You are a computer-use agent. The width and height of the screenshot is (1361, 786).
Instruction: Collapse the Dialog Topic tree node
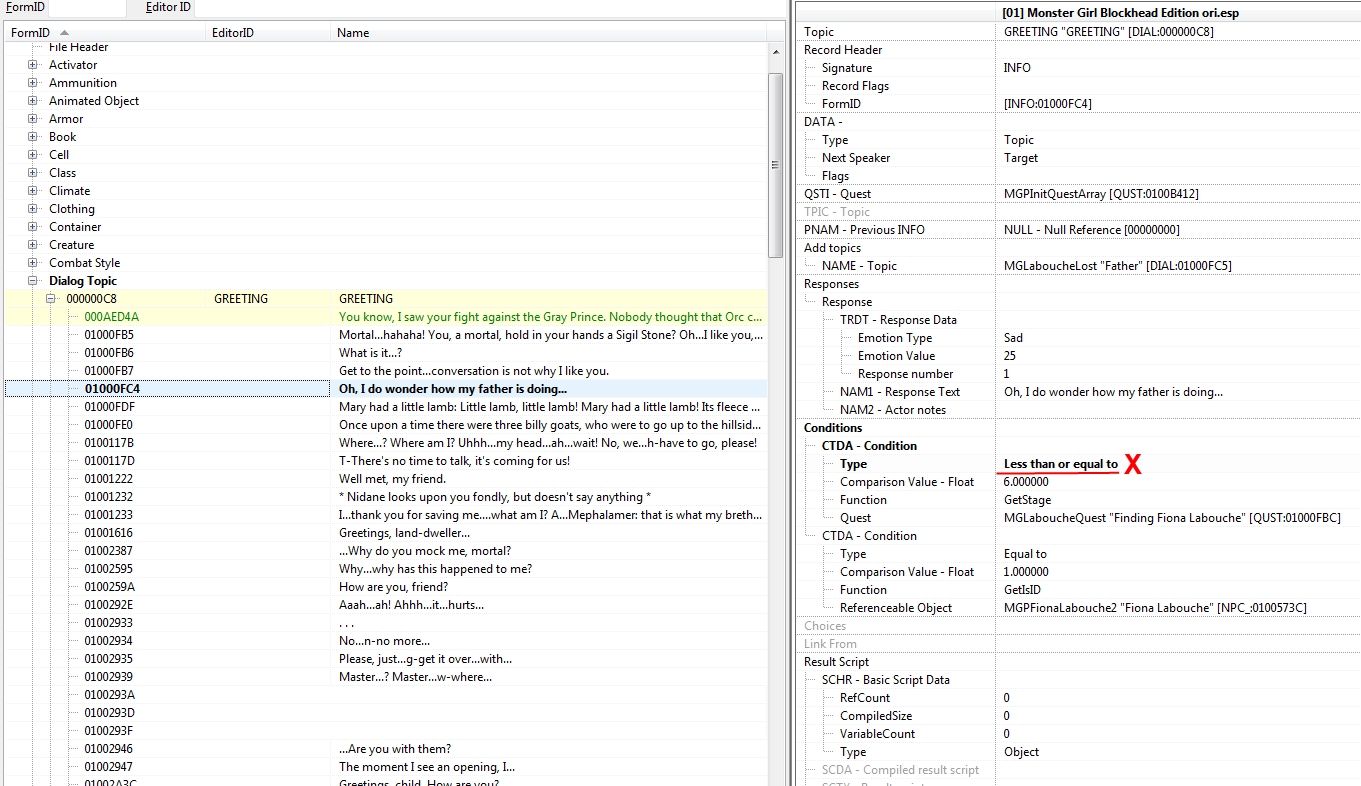coord(33,281)
